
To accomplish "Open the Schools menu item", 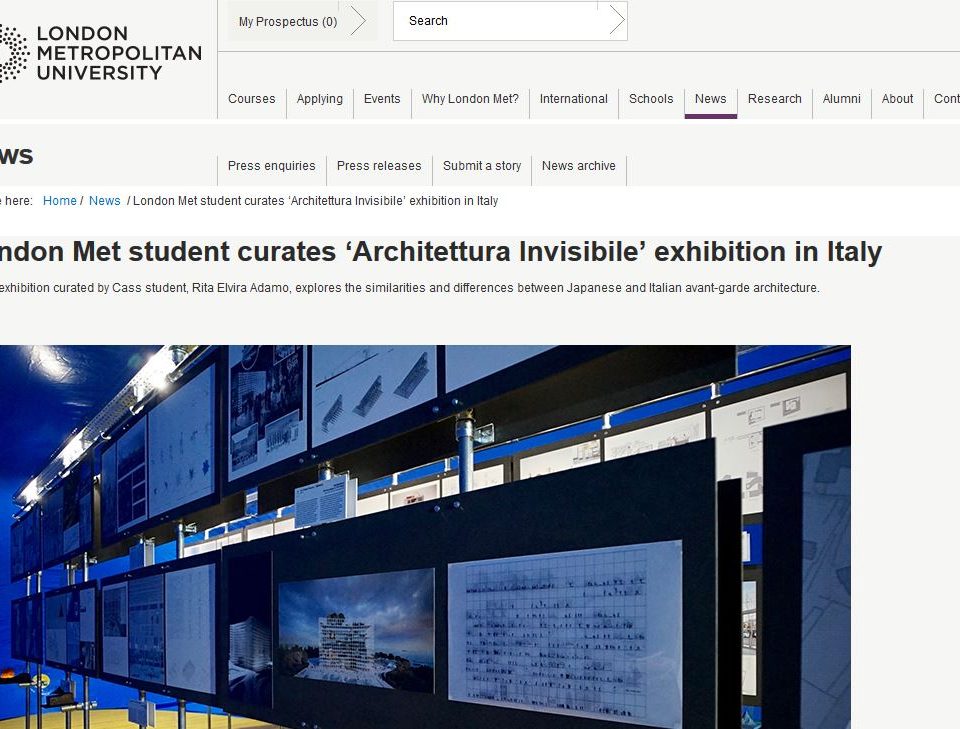I will tap(651, 99).
